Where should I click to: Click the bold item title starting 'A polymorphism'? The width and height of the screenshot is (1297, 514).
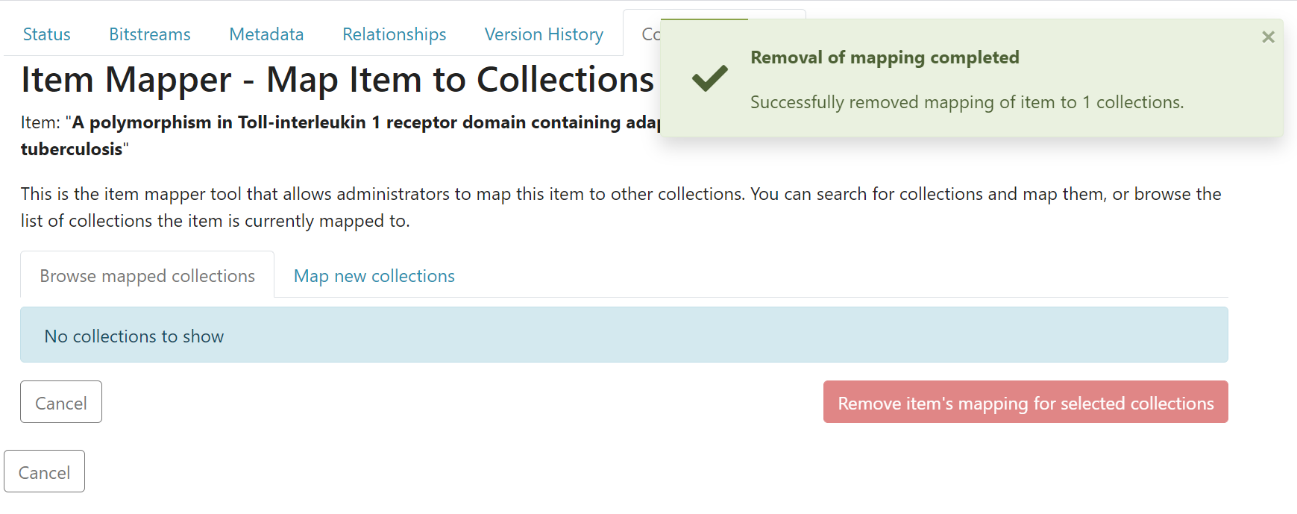pos(360,123)
